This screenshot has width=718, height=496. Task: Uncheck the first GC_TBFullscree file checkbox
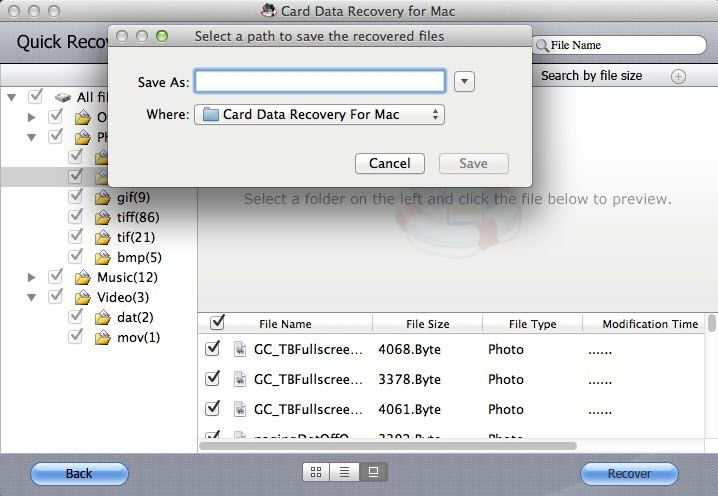tap(212, 350)
